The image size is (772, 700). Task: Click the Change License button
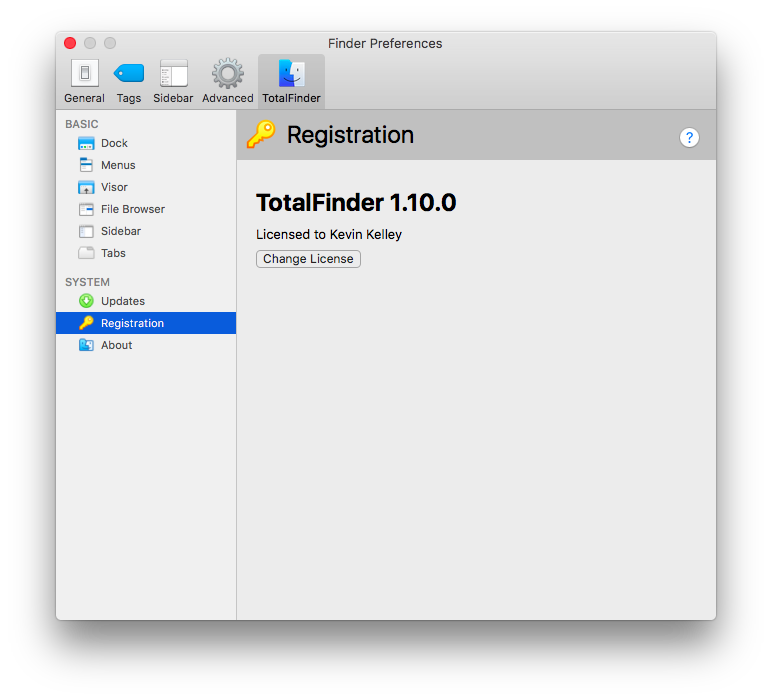308,259
